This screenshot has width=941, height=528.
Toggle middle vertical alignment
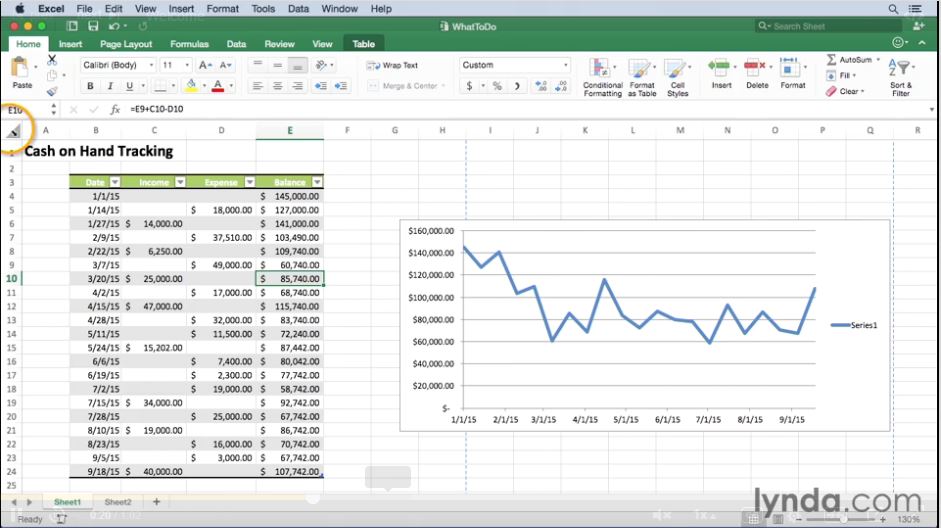click(277, 65)
